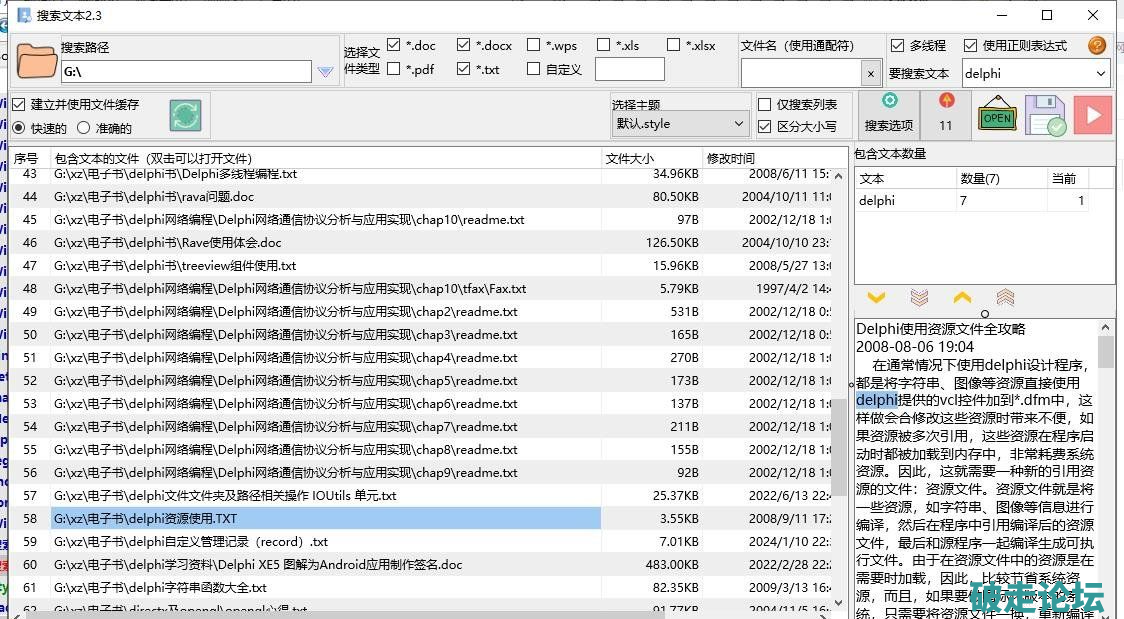The height and width of the screenshot is (619, 1124).
Task: Click the 搜索选项 button
Action: click(x=888, y=115)
